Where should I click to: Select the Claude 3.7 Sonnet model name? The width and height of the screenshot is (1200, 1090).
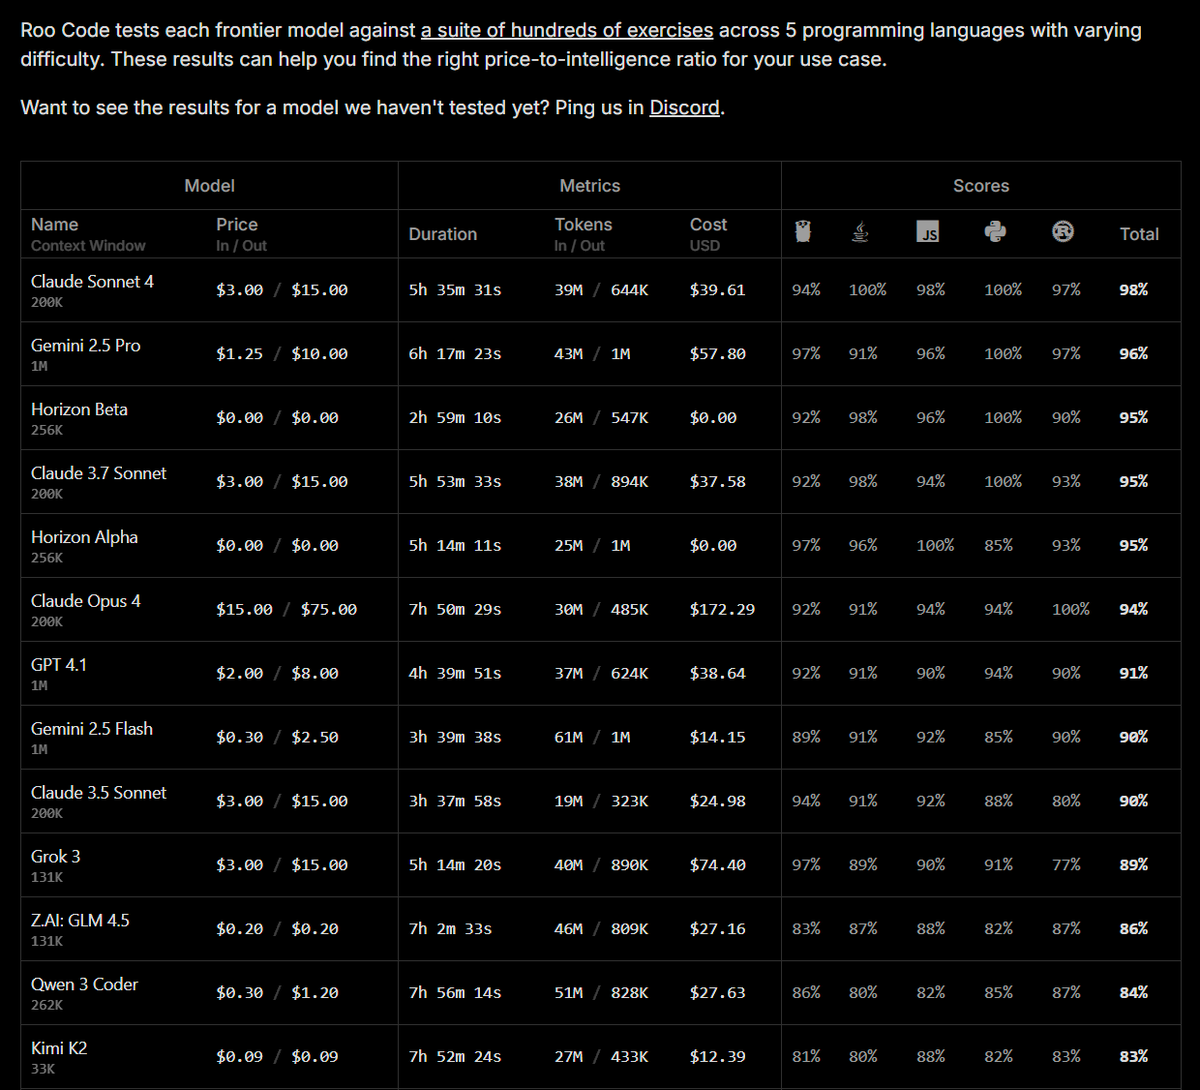[99, 474]
